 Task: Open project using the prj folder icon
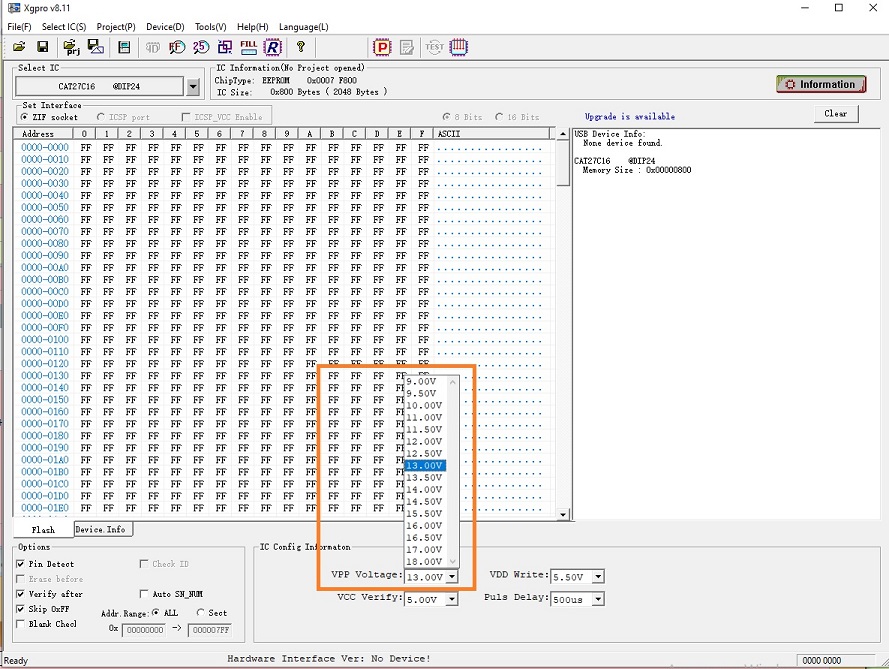71,47
